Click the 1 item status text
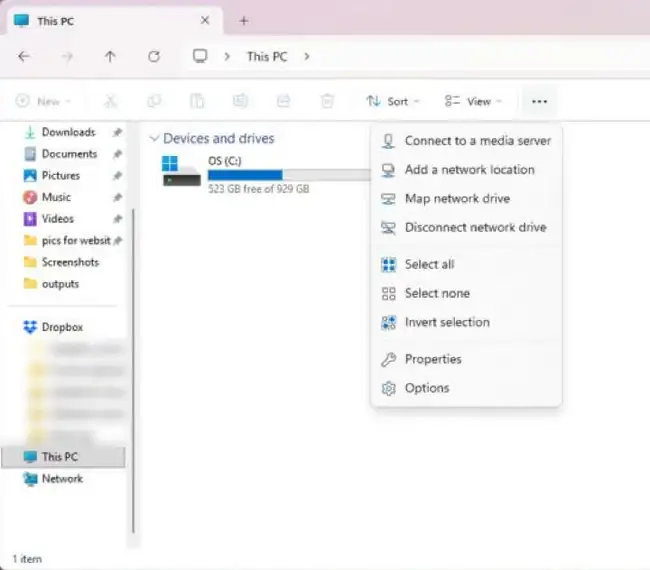The width and height of the screenshot is (650, 570). coord(27,559)
